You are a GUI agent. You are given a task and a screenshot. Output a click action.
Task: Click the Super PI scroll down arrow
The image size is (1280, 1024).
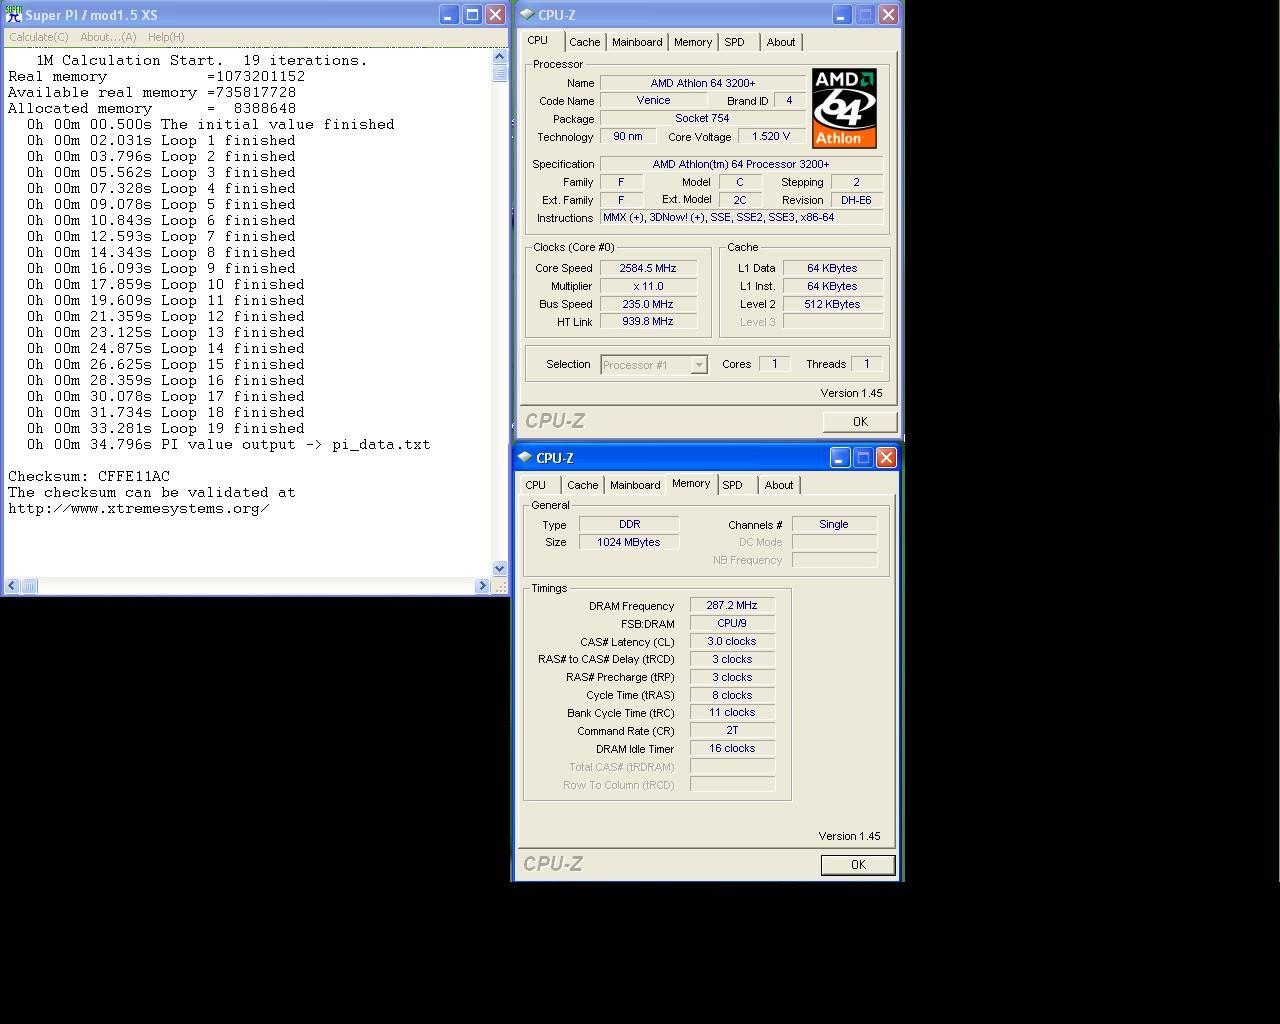click(x=500, y=569)
